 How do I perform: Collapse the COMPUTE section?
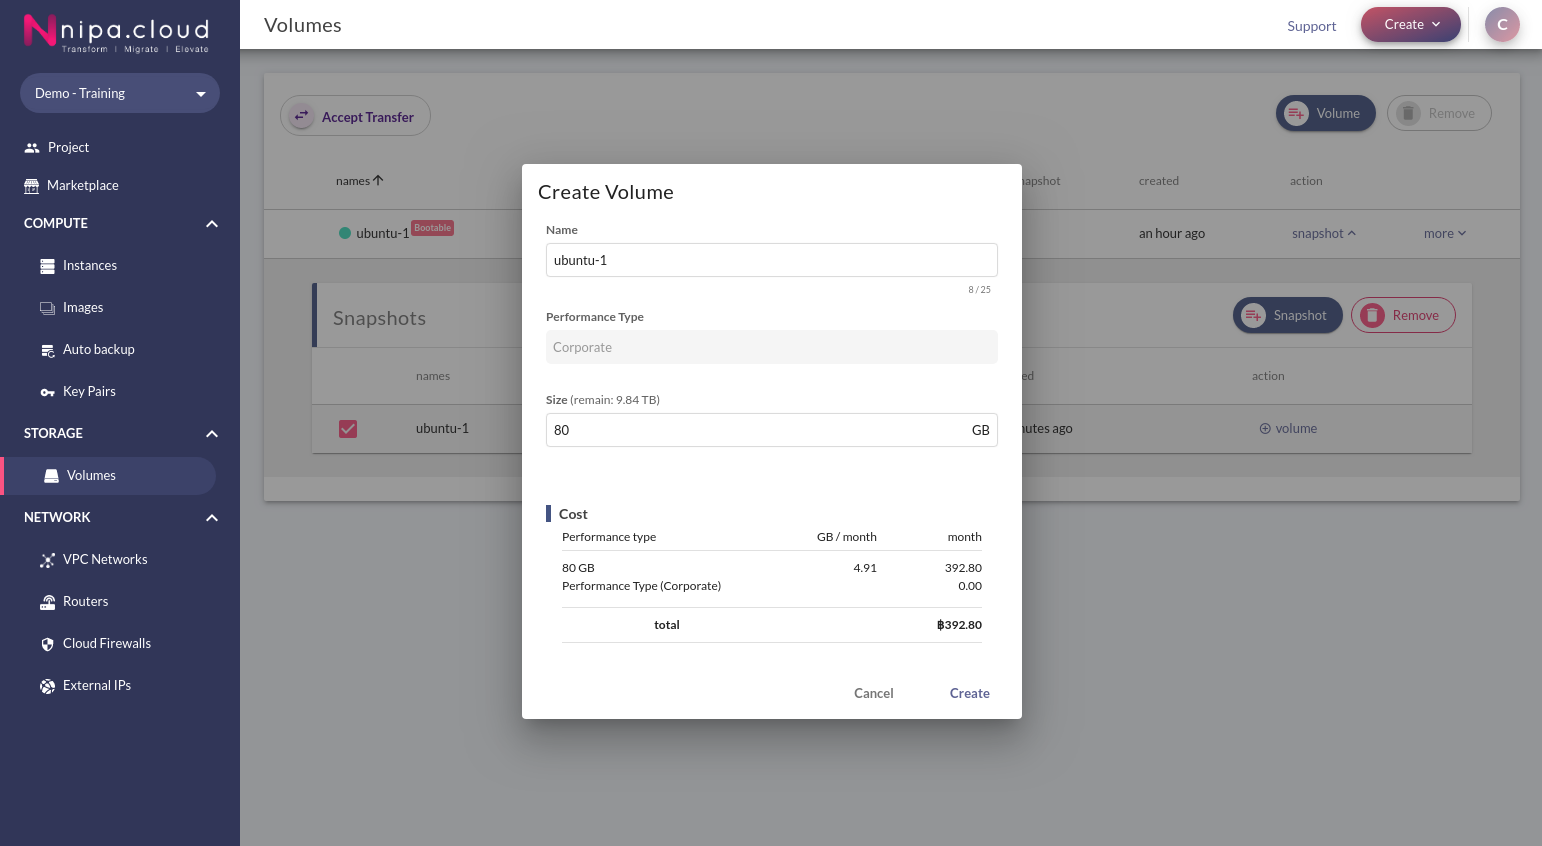pos(212,224)
